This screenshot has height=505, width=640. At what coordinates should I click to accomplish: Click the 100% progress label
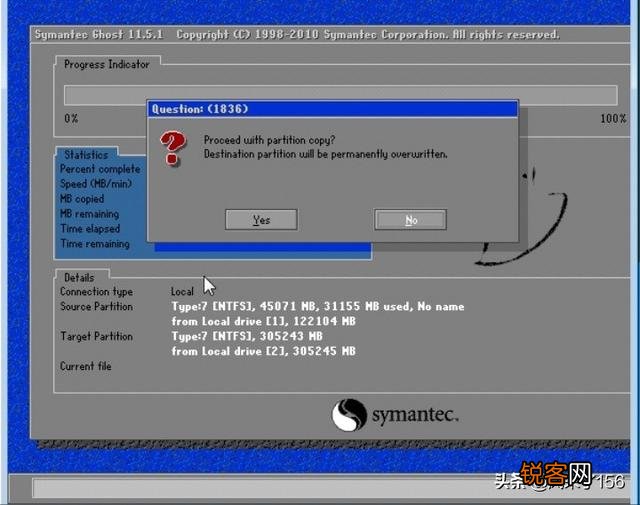(x=613, y=118)
